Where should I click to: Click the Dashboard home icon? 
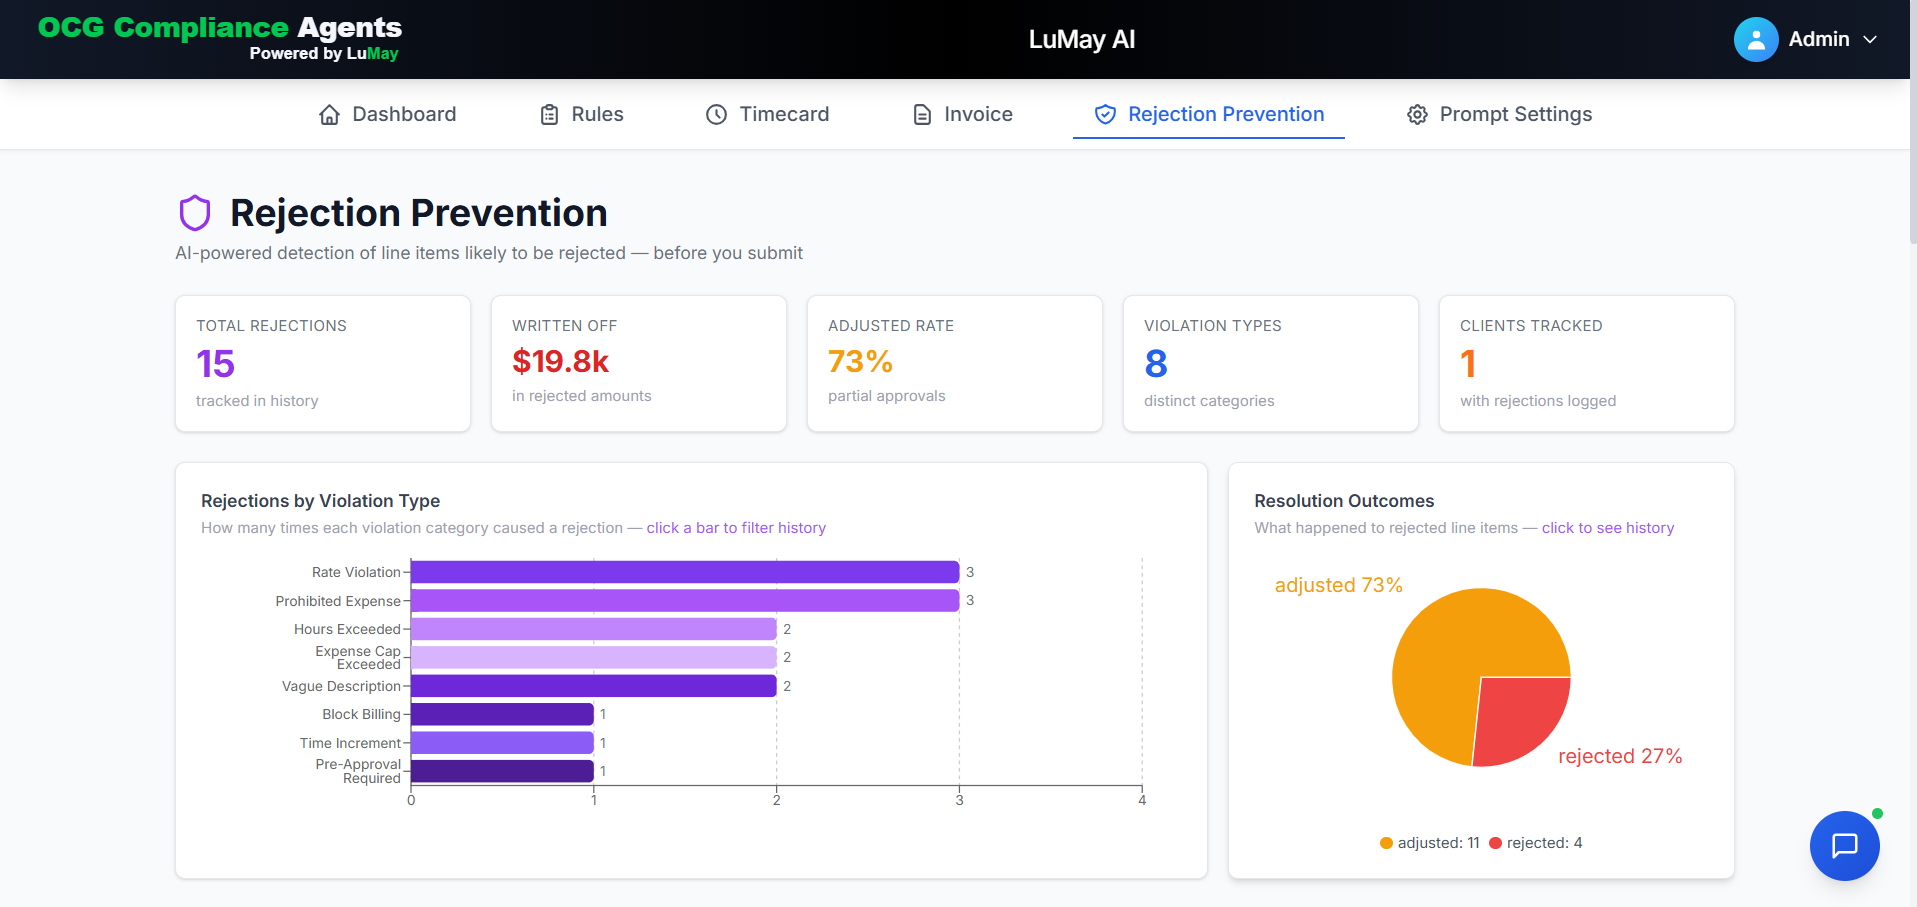click(330, 115)
